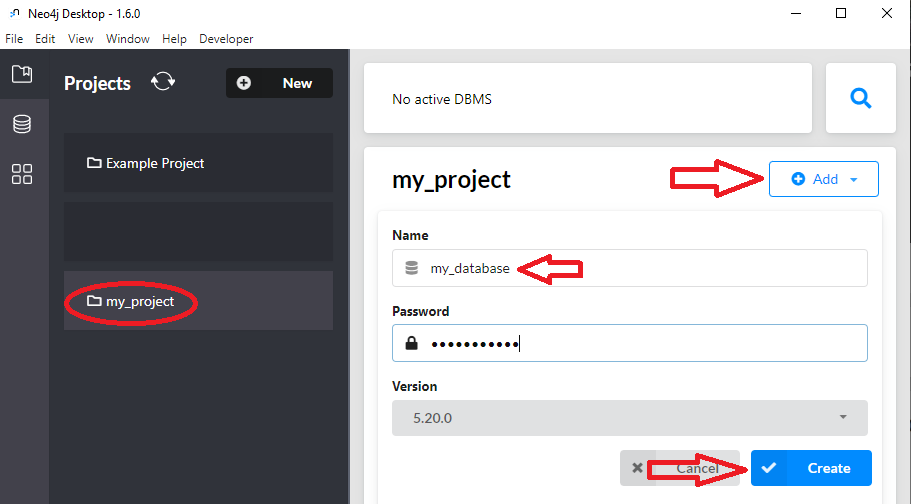Click the my_project heading
This screenshot has width=911, height=504.
451,180
